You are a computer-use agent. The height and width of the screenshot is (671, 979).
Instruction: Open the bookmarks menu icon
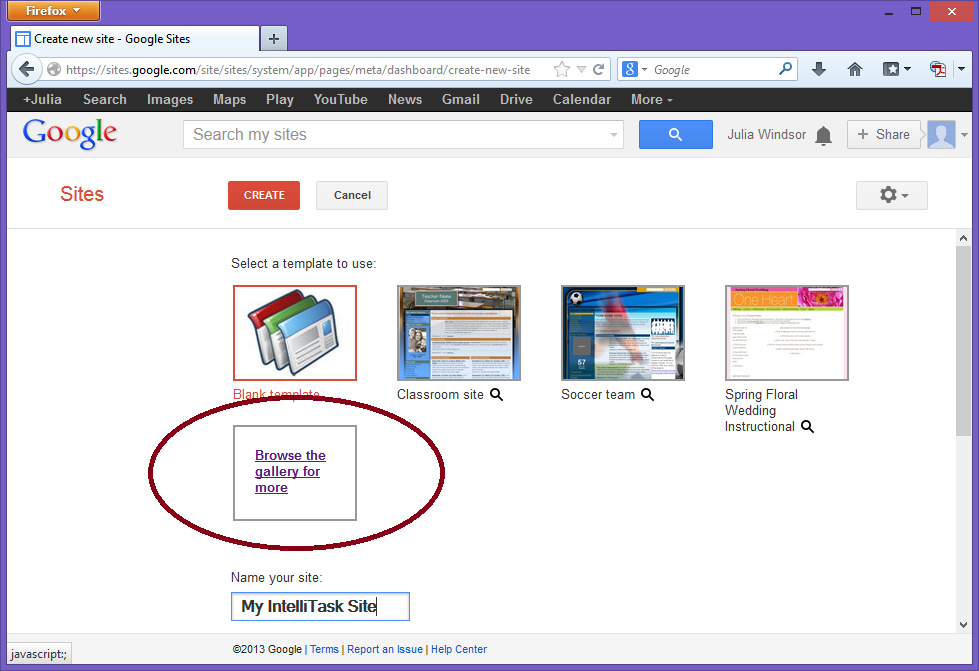891,69
